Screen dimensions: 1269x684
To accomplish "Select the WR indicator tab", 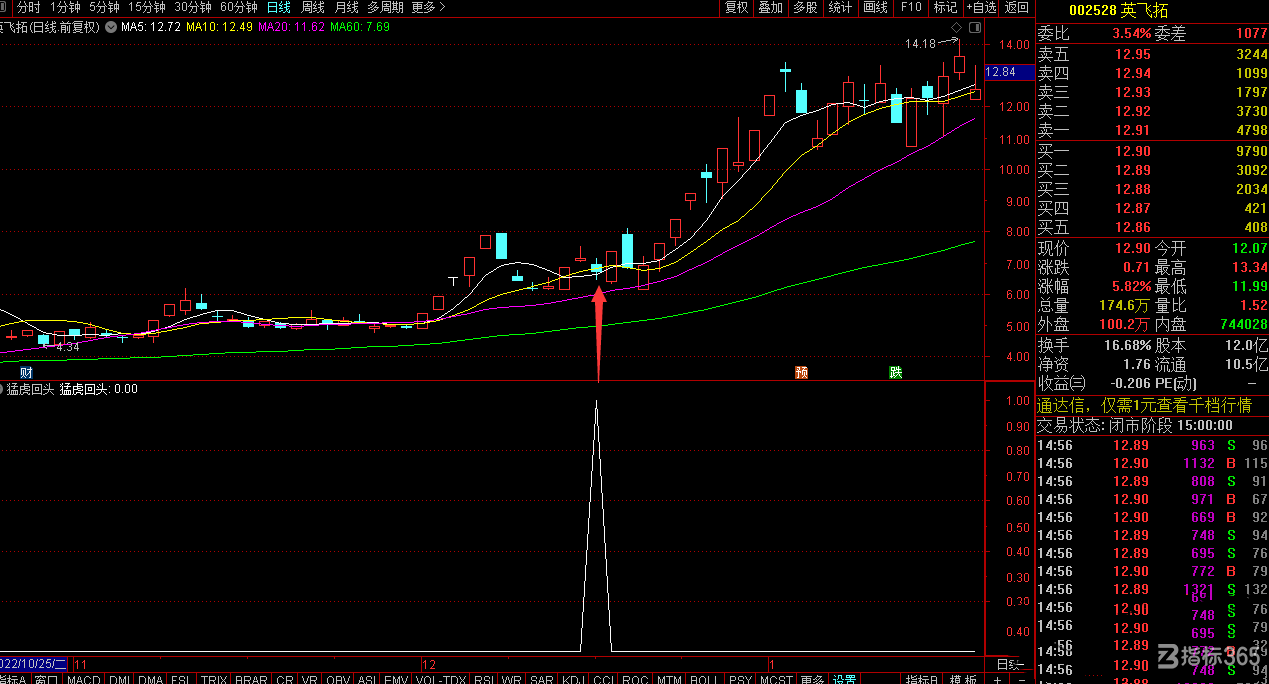I will 512,679.
